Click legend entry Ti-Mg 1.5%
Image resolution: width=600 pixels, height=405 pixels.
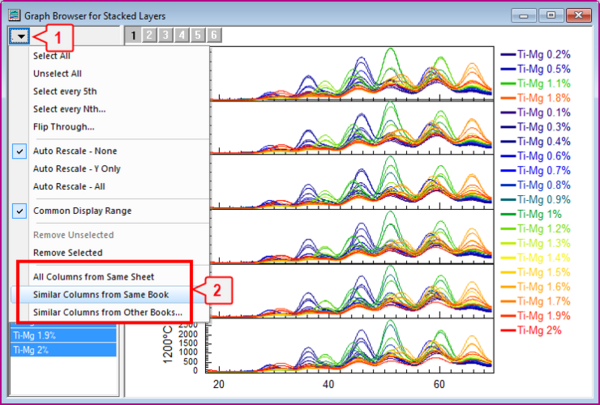click(535, 273)
